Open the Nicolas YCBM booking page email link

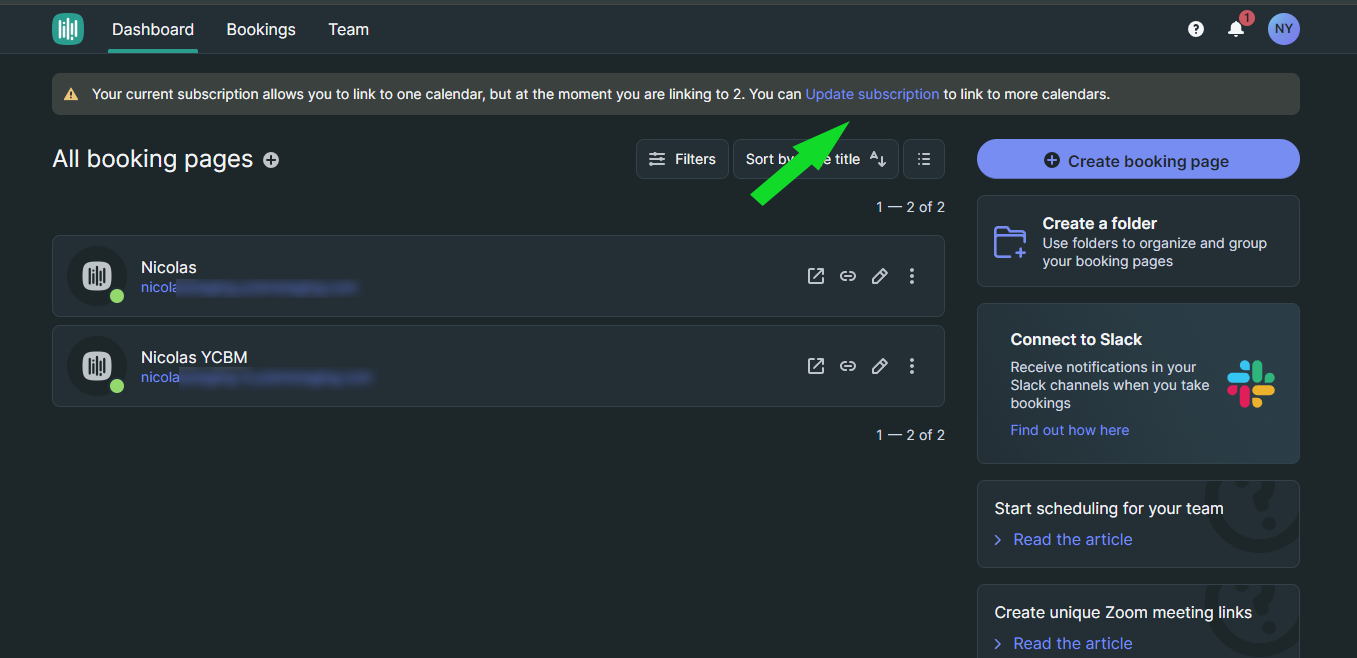click(x=256, y=377)
